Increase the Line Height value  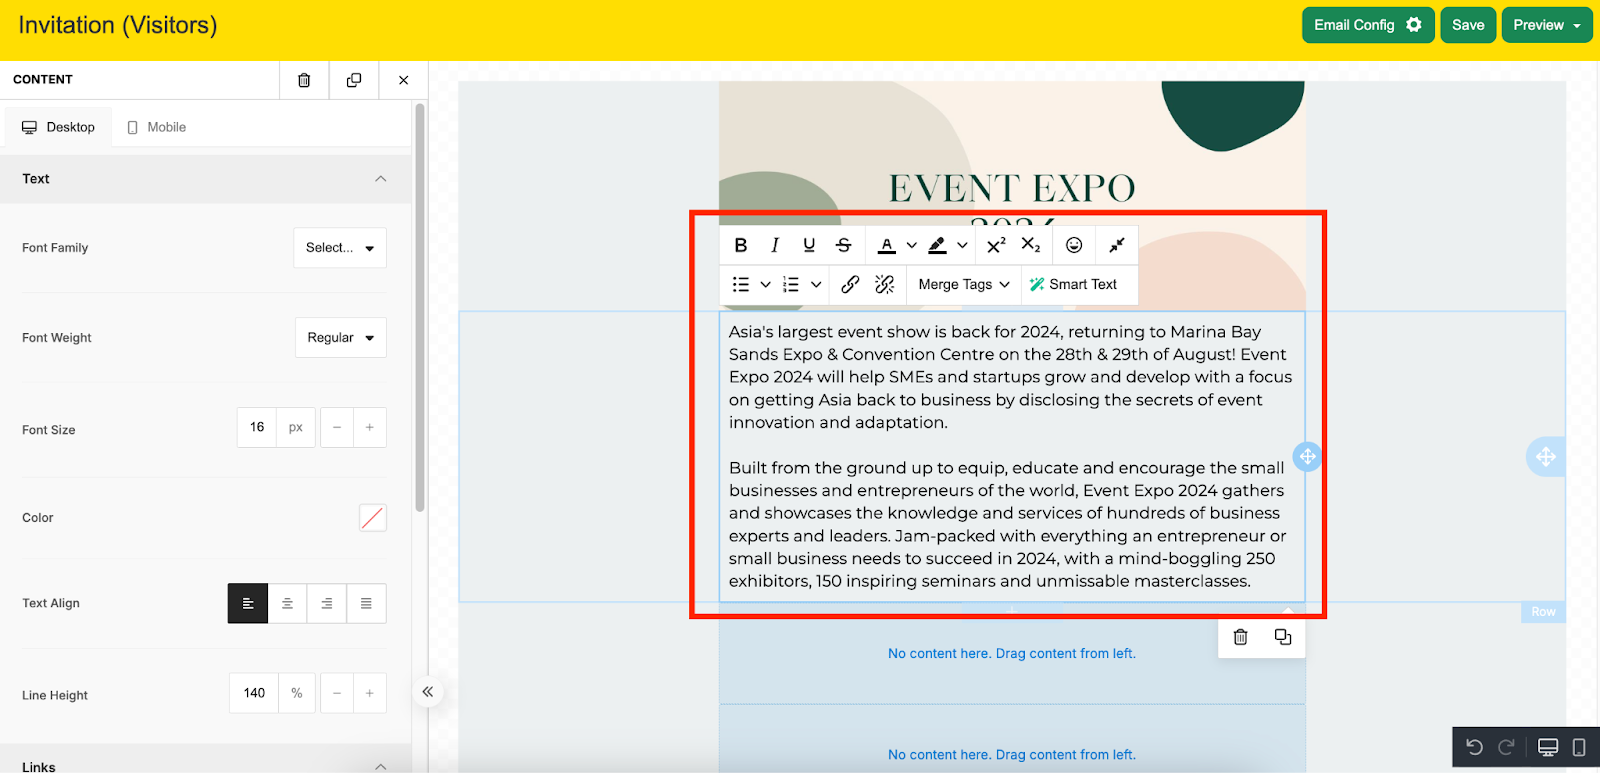click(x=370, y=693)
